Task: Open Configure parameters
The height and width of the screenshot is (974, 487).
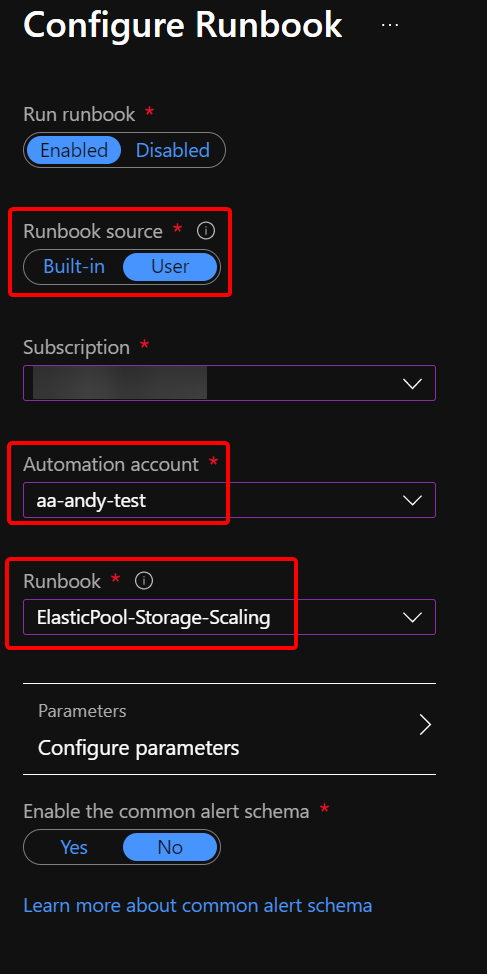Action: [229, 729]
